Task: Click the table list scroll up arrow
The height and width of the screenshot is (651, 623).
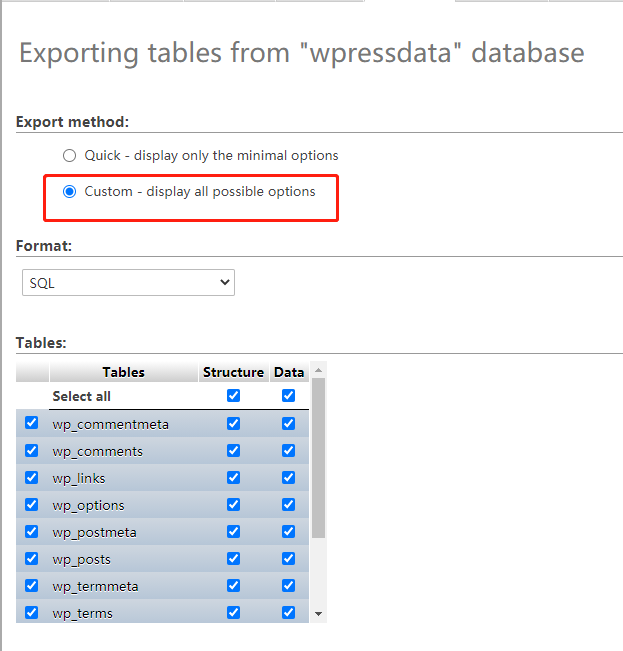Action: [x=319, y=370]
